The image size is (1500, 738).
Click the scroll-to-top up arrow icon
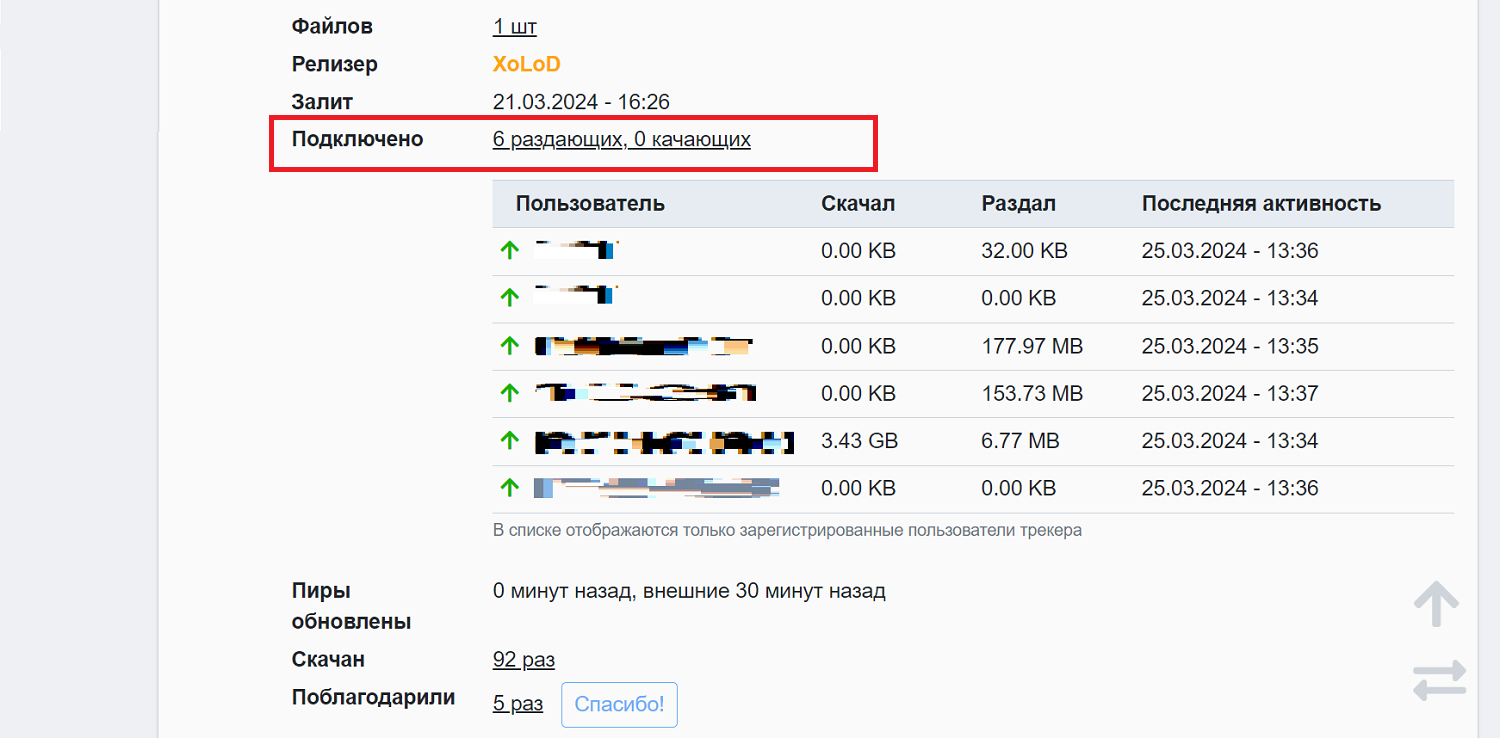pos(1436,604)
